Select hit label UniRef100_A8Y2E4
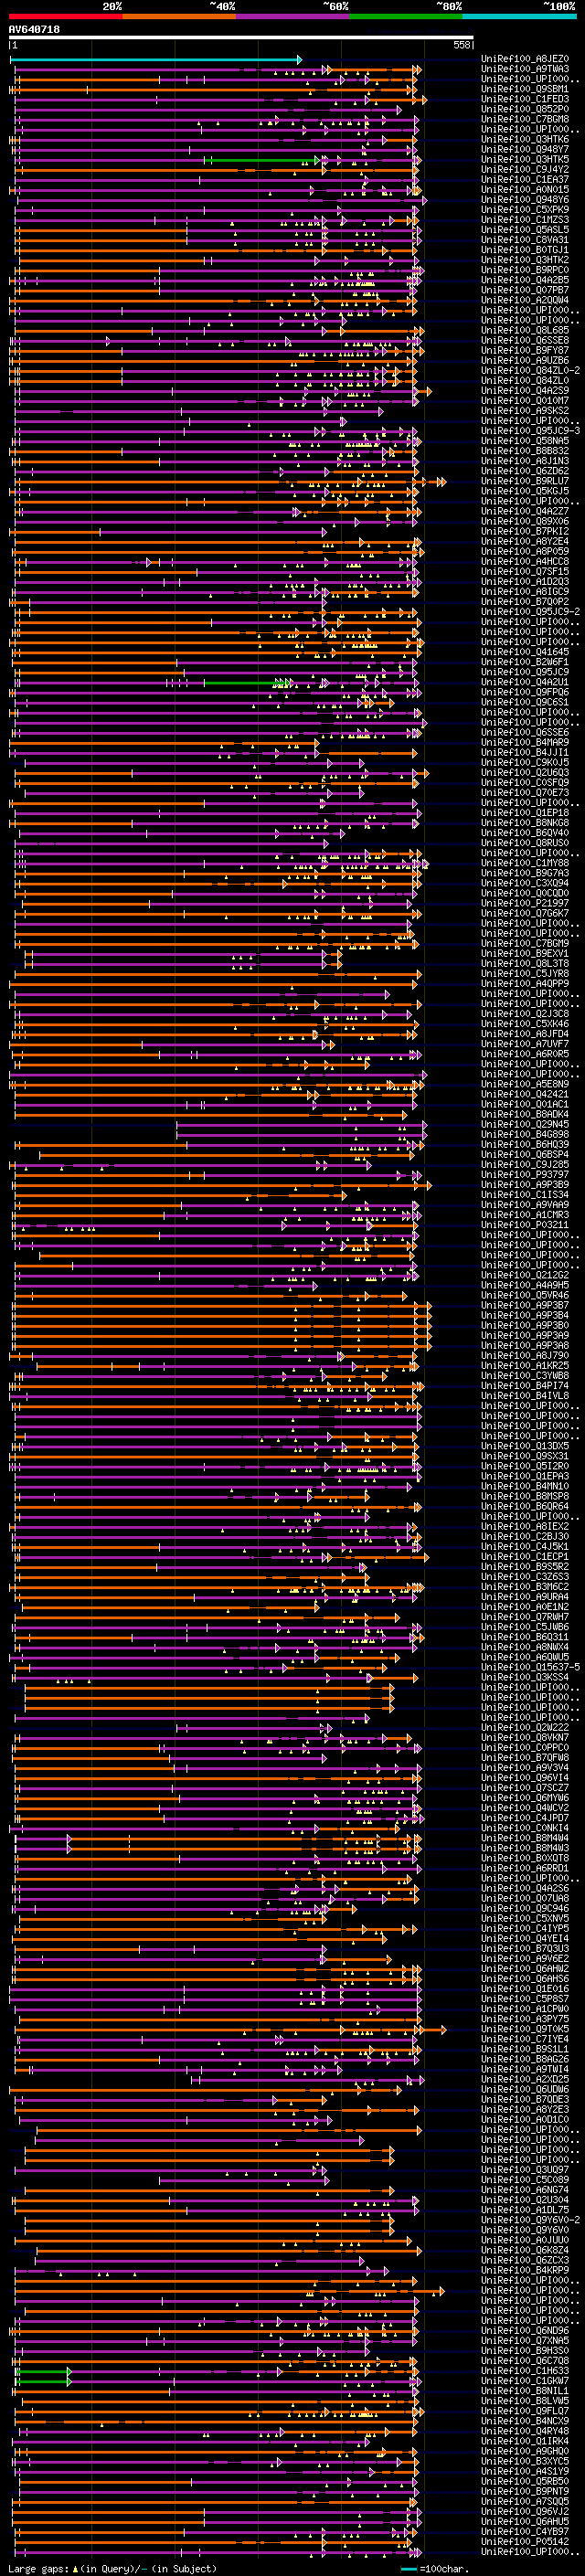This screenshot has height=2576, width=585. 525,541
